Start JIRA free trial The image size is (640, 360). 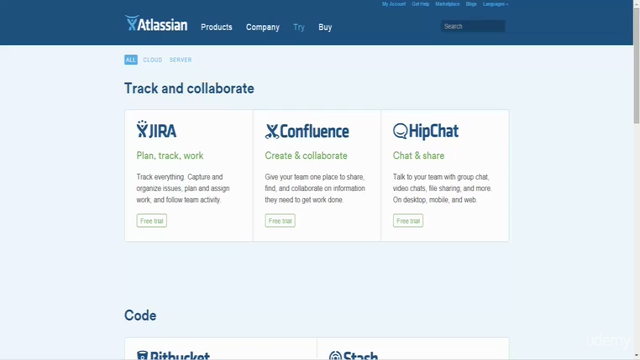151,221
